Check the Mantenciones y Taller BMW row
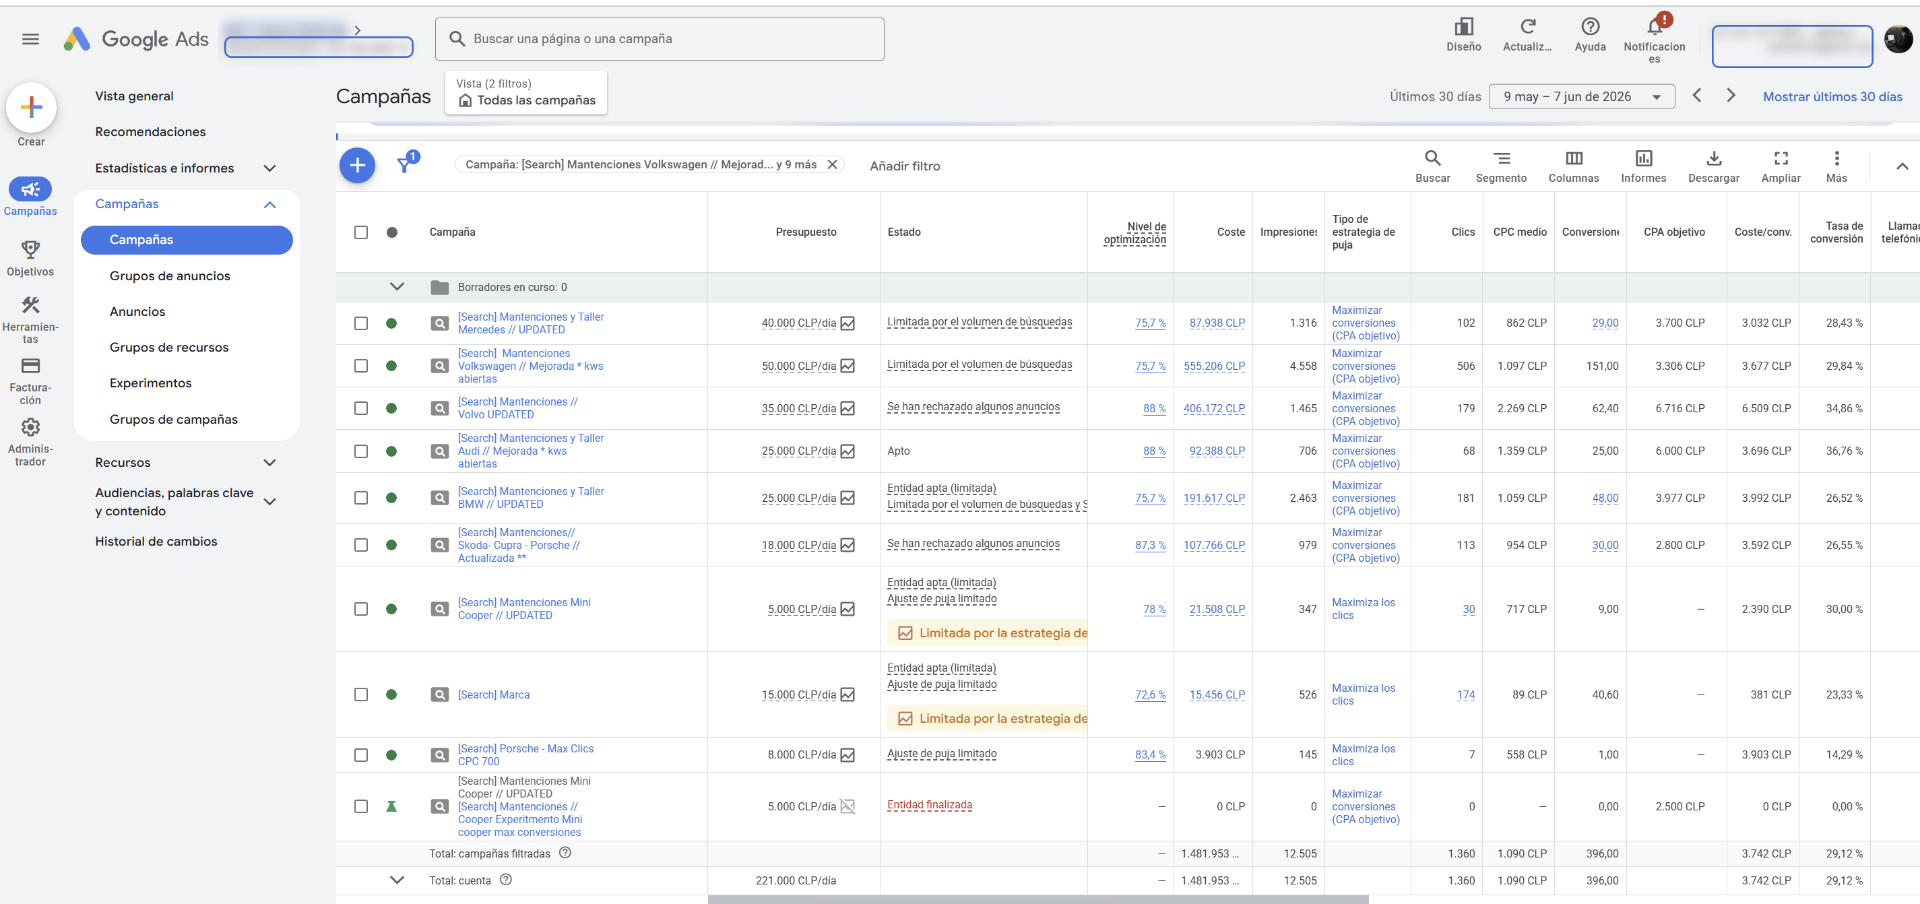The image size is (1920, 904). click(361, 498)
